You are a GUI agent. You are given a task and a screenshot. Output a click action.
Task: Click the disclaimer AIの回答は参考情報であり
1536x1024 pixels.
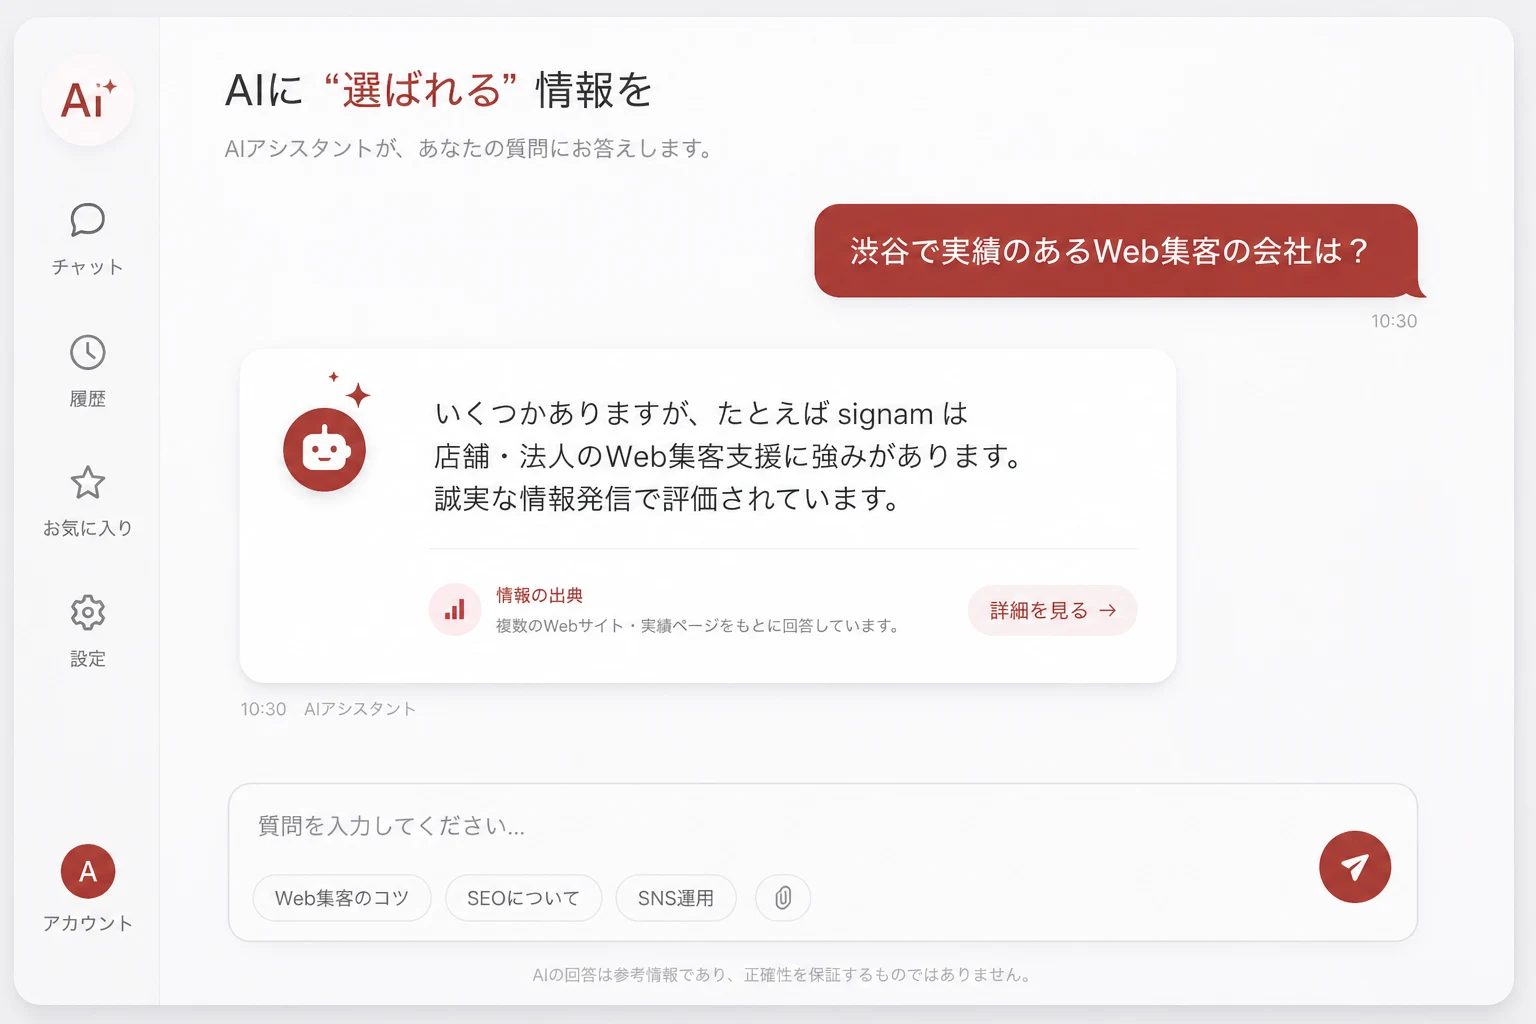click(783, 974)
